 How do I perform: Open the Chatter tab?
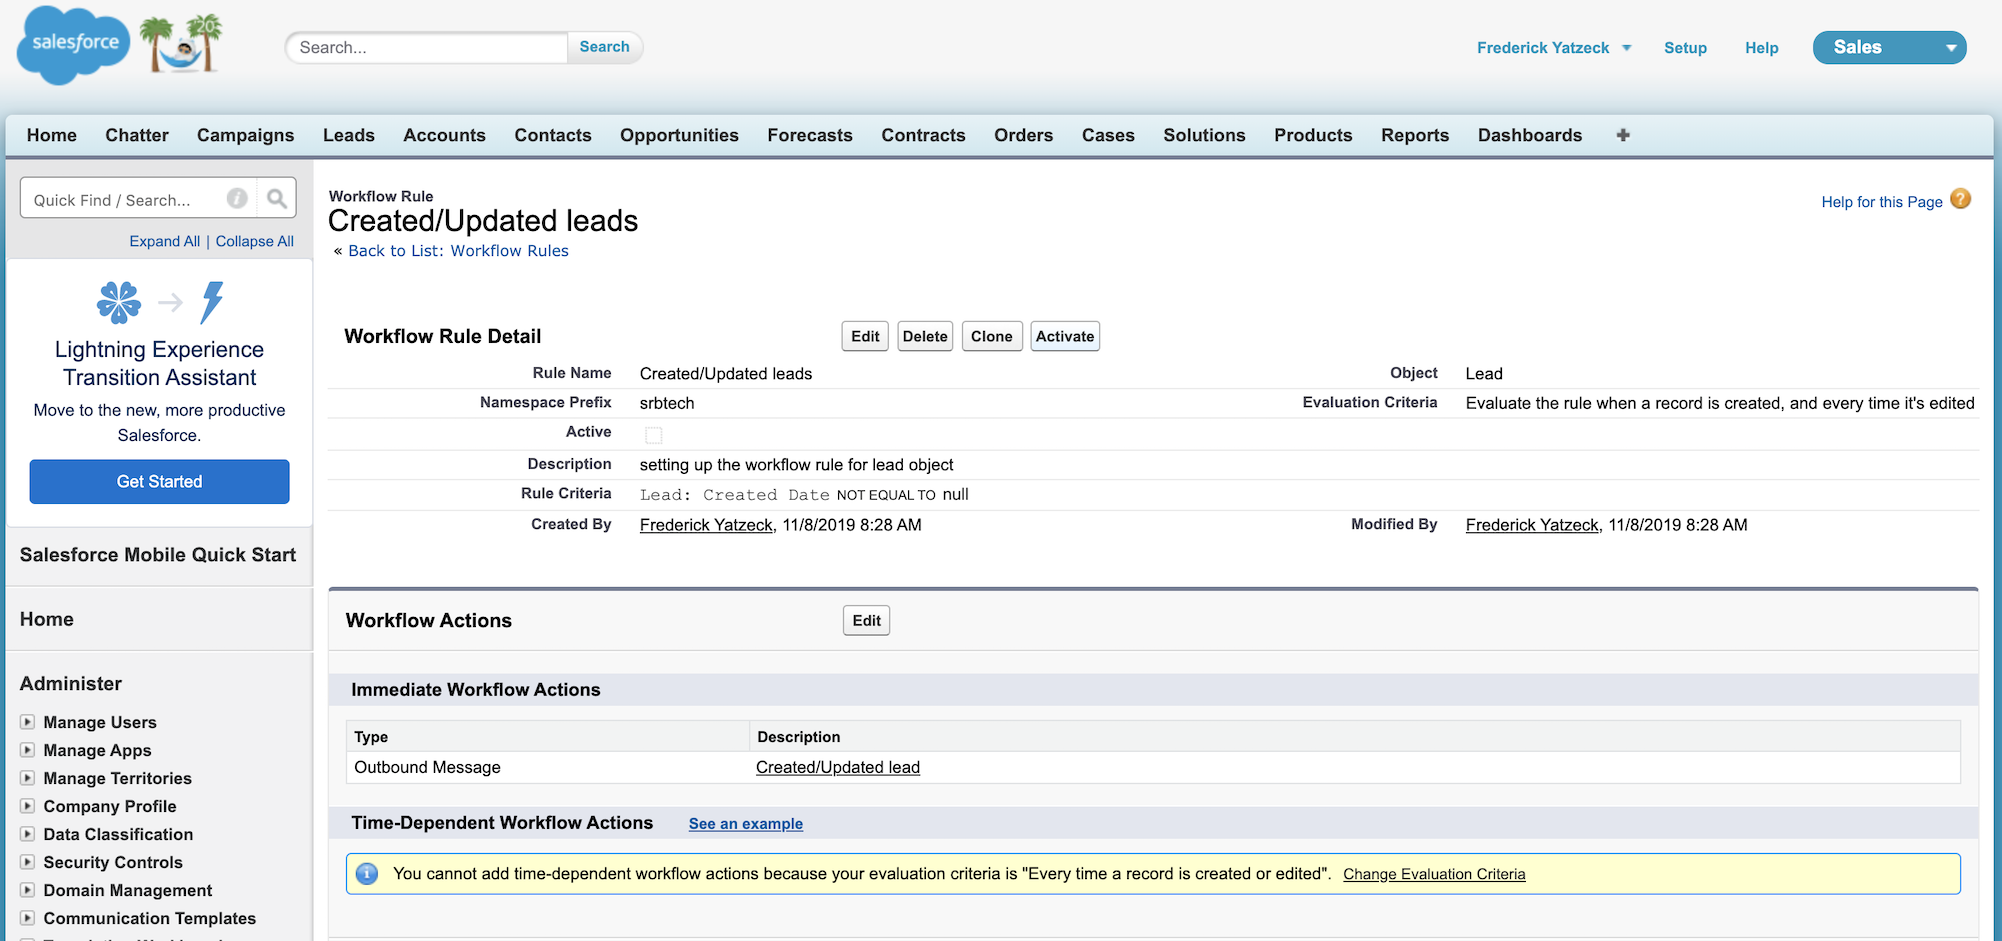(137, 135)
